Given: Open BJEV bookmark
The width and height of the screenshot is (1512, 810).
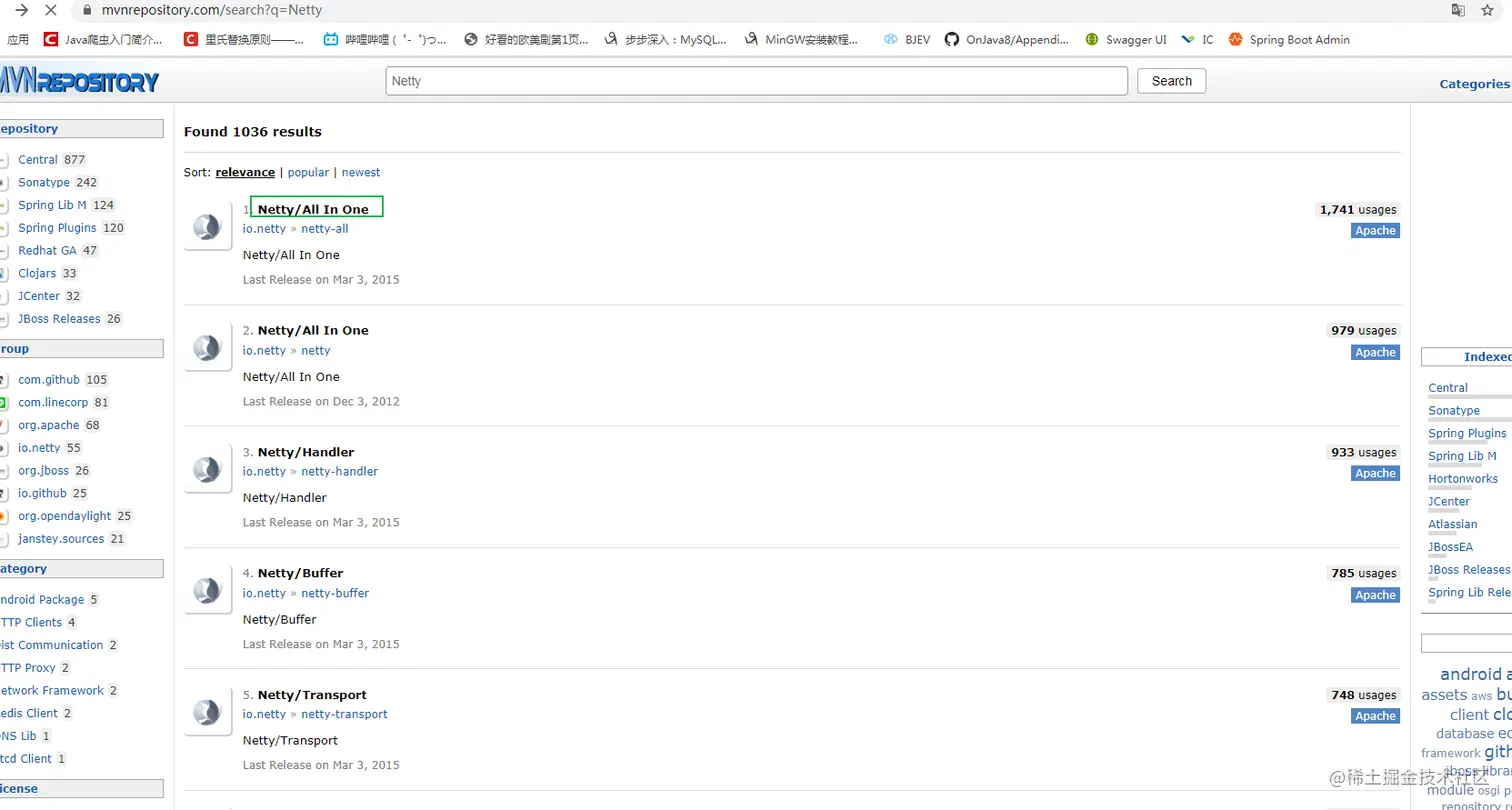Looking at the screenshot, I should click(907, 40).
